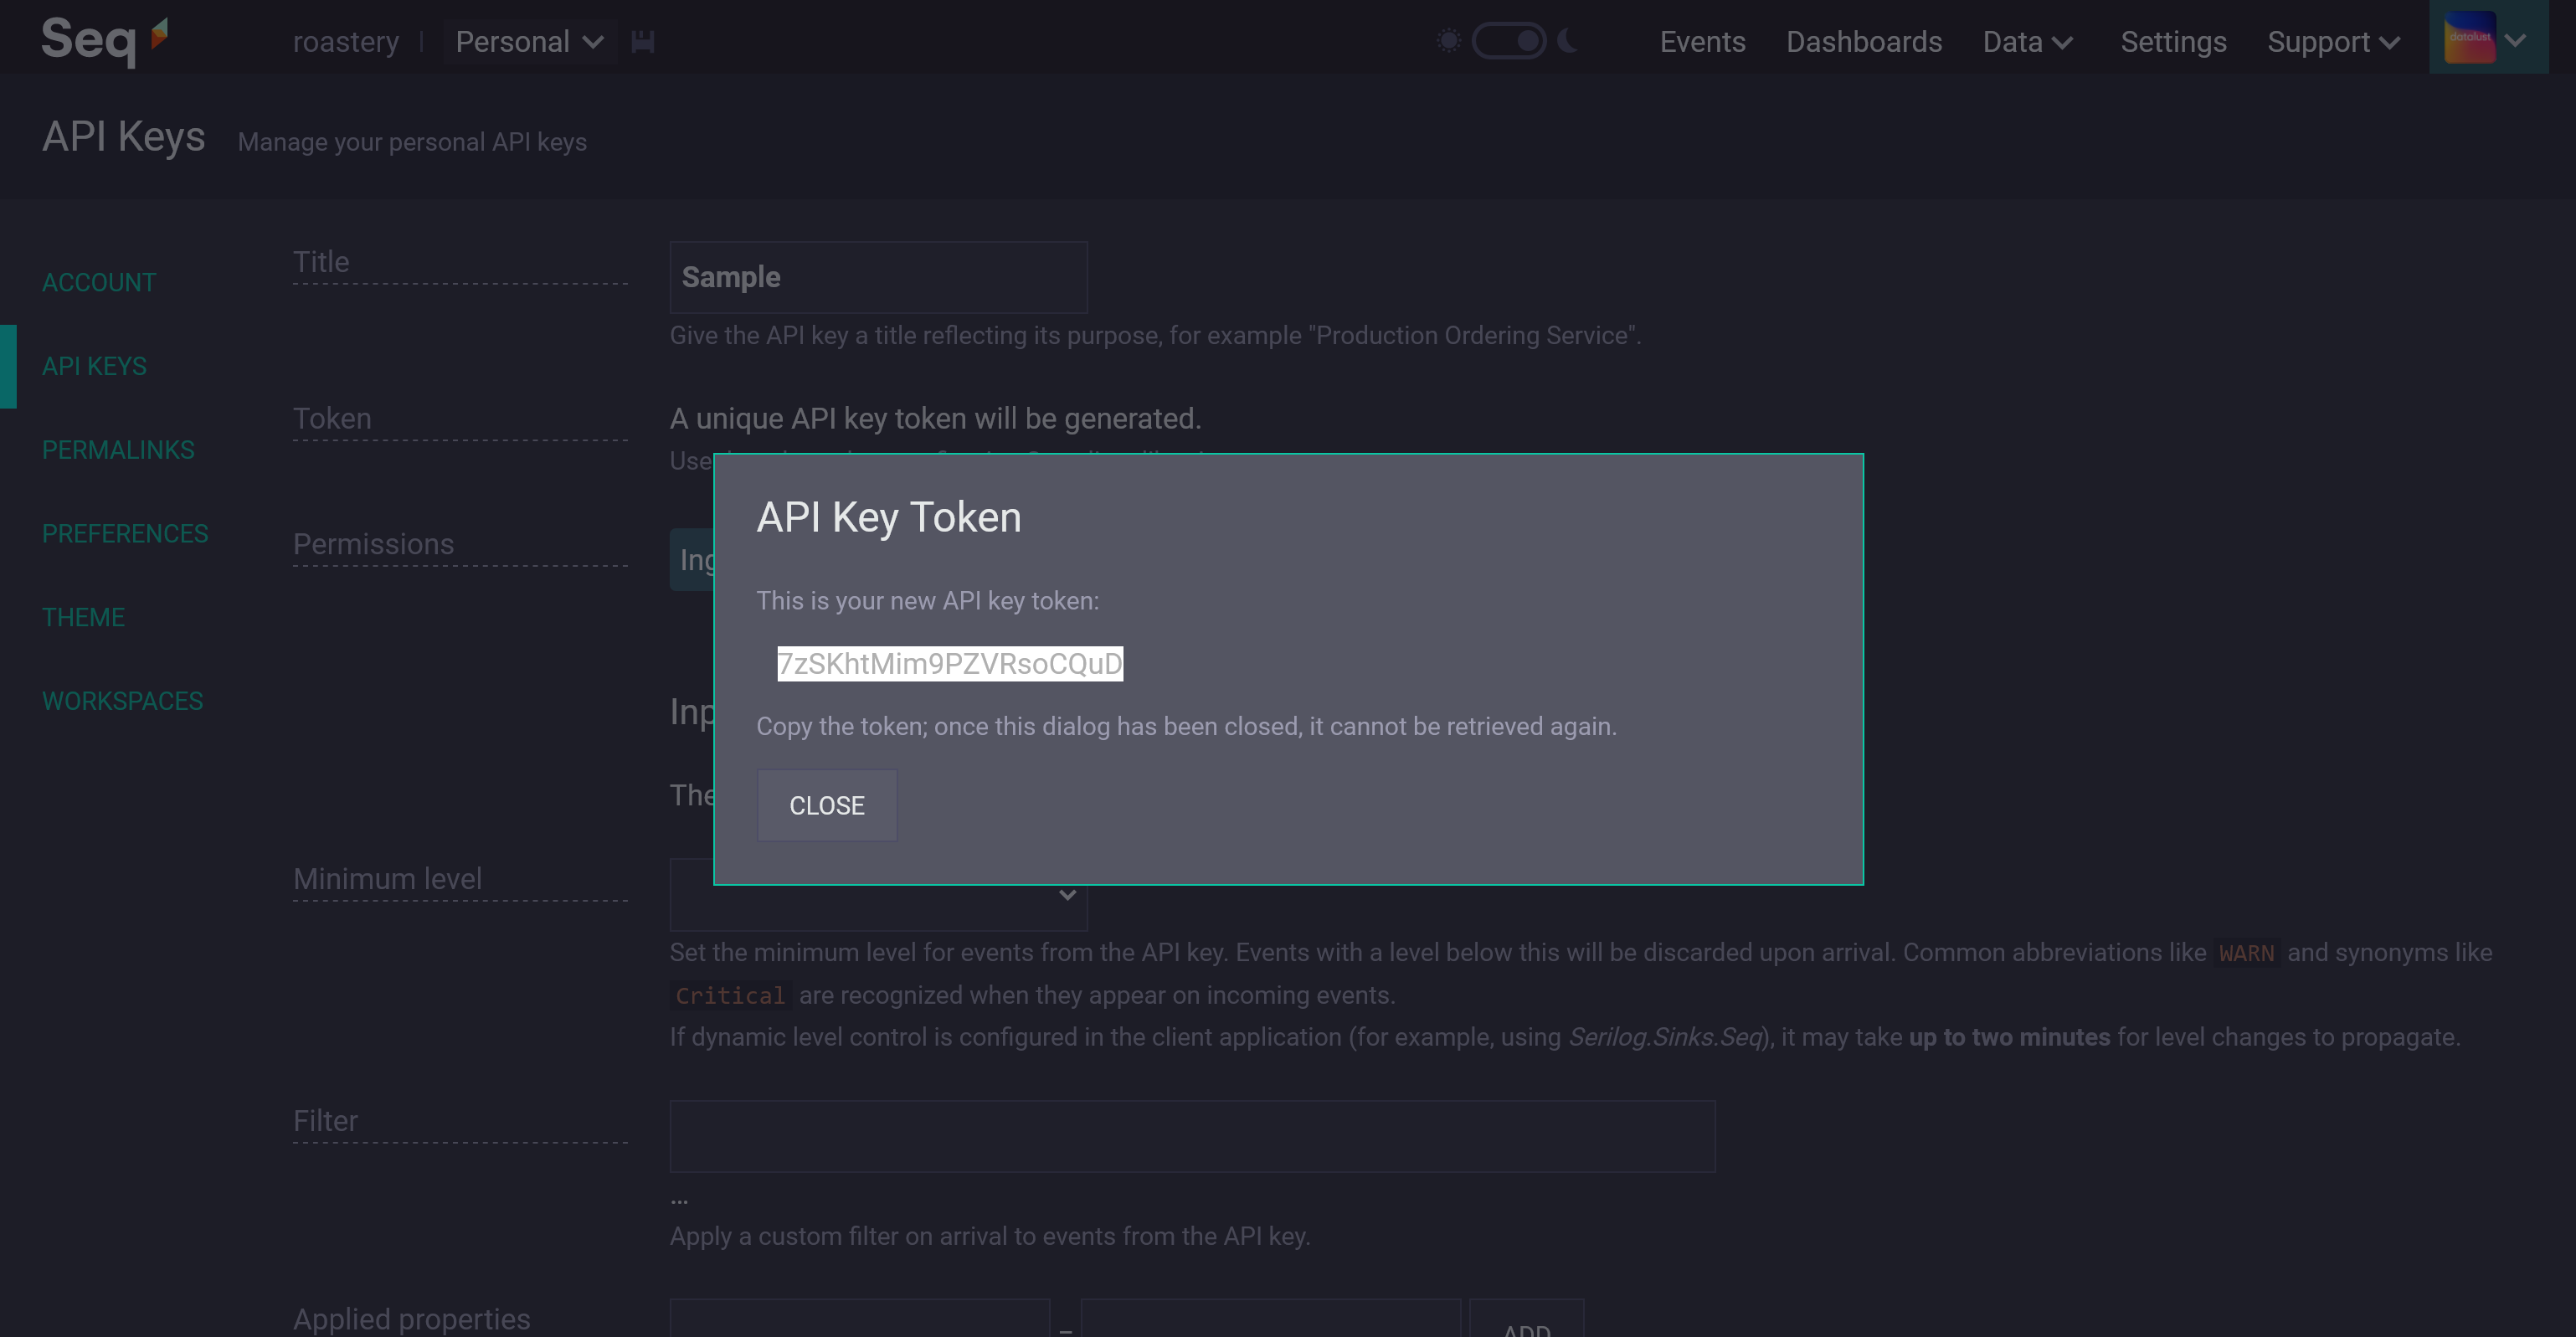Click the sun light-theme icon

[1448, 41]
